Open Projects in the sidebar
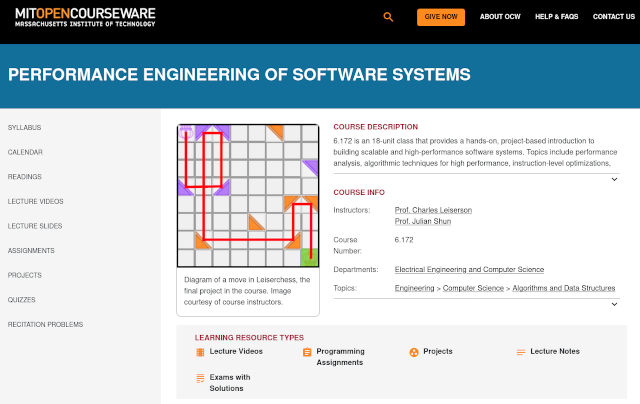This screenshot has width=640, height=404. [25, 275]
